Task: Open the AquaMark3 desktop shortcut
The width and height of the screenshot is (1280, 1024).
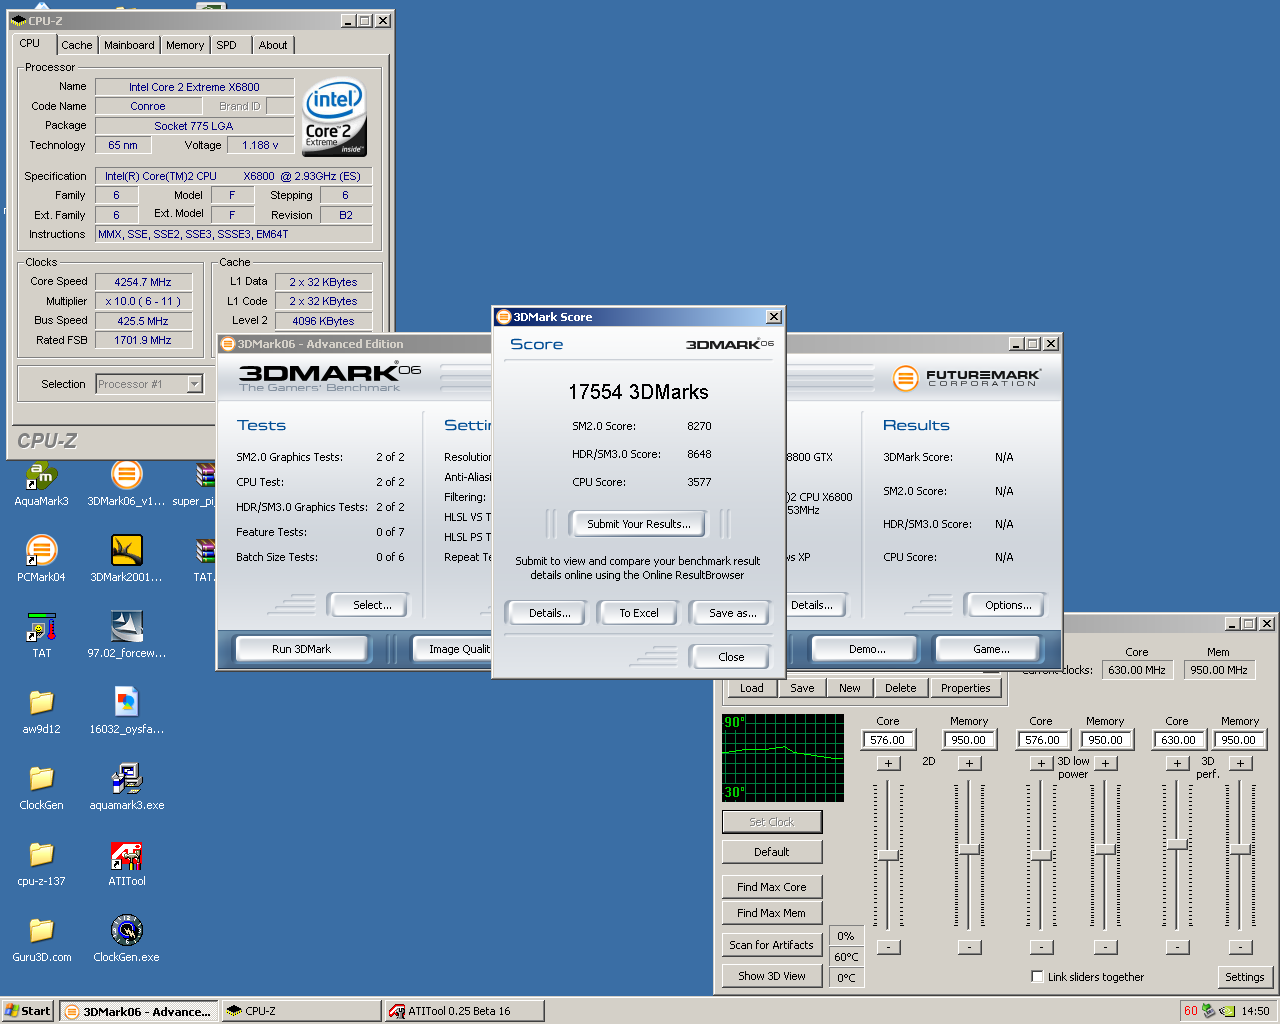Action: [41, 484]
